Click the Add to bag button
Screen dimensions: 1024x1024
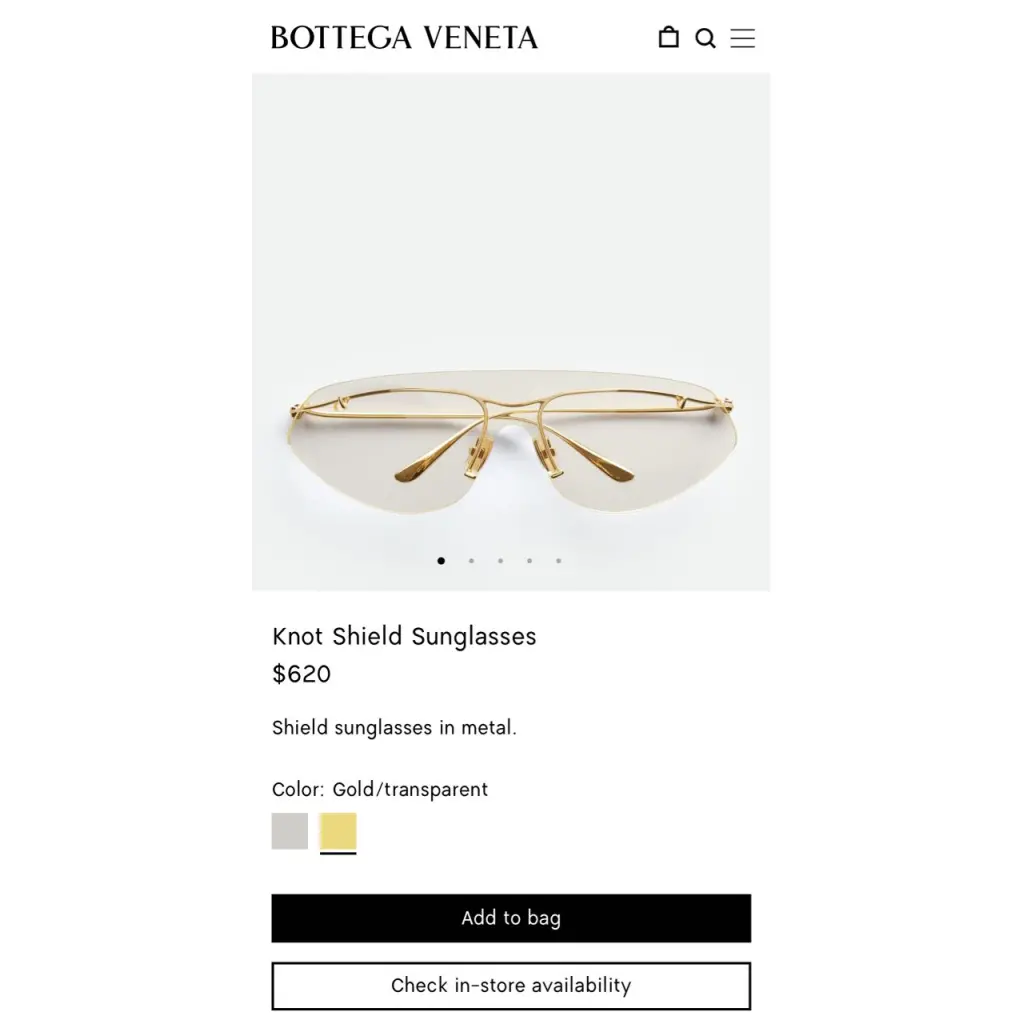tap(511, 918)
